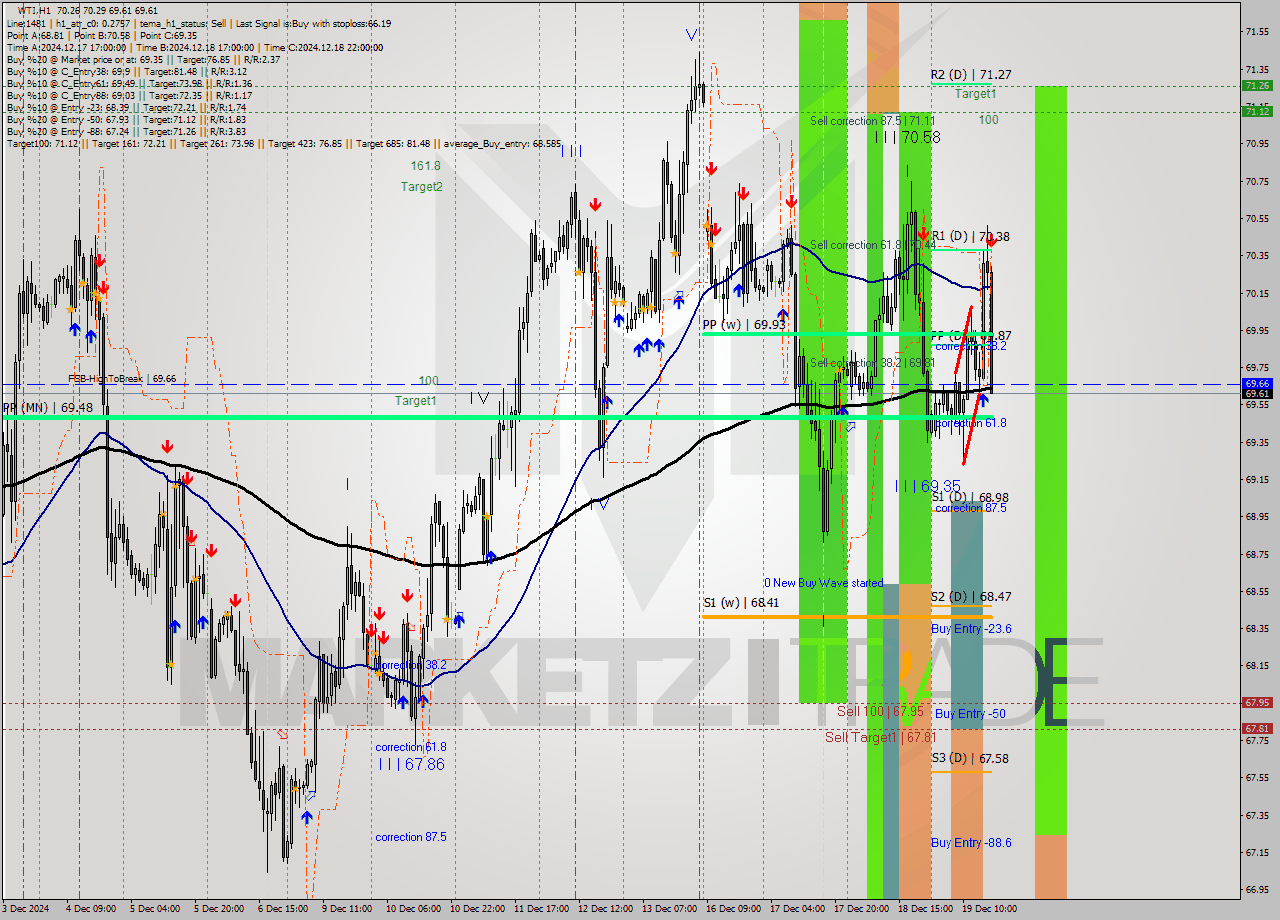This screenshot has height=920, width=1280.
Task: Click the 'Buy Entry -50' label
Action: (x=968, y=713)
